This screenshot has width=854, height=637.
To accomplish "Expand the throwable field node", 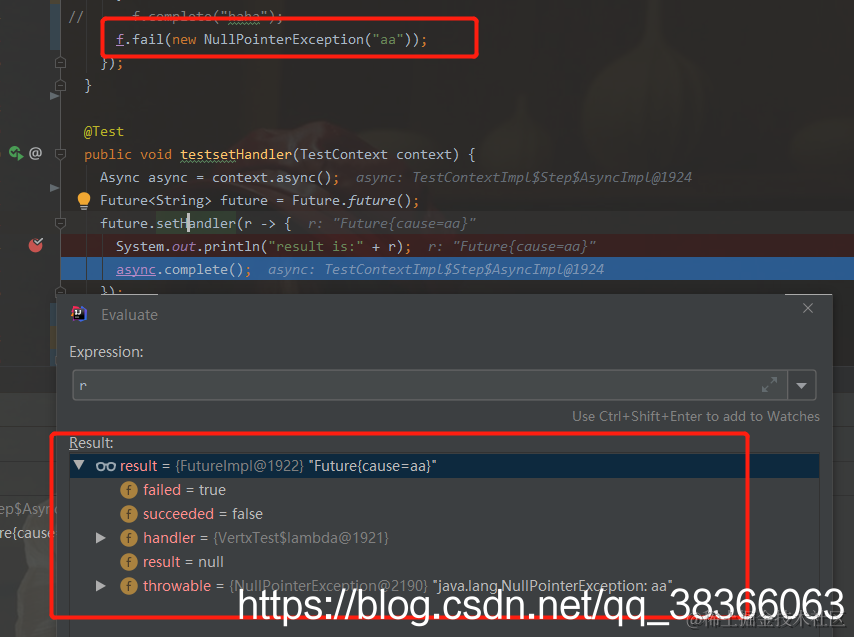I will 101,586.
